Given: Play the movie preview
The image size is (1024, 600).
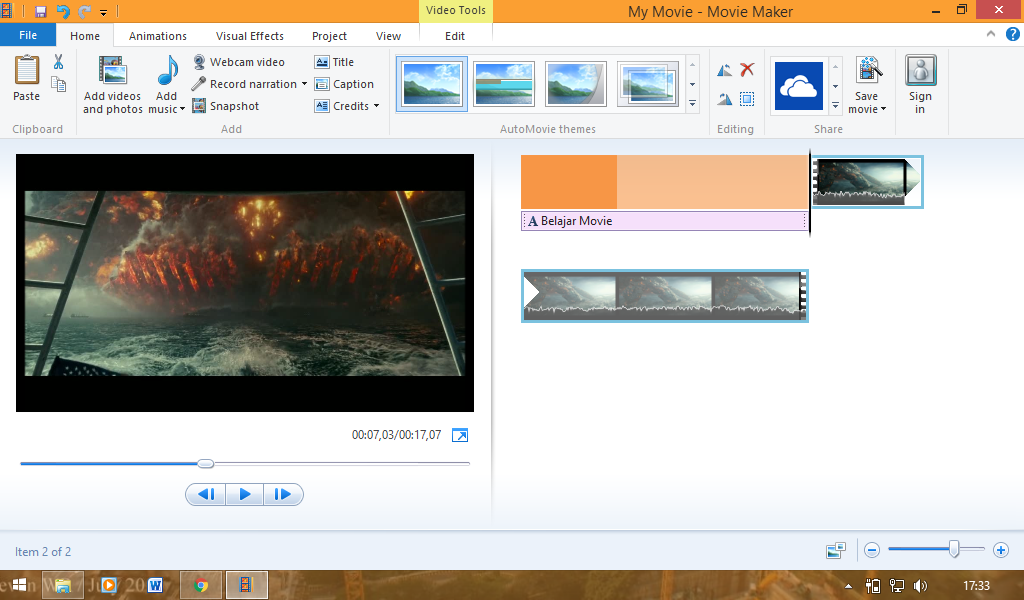Looking at the screenshot, I should click(245, 494).
